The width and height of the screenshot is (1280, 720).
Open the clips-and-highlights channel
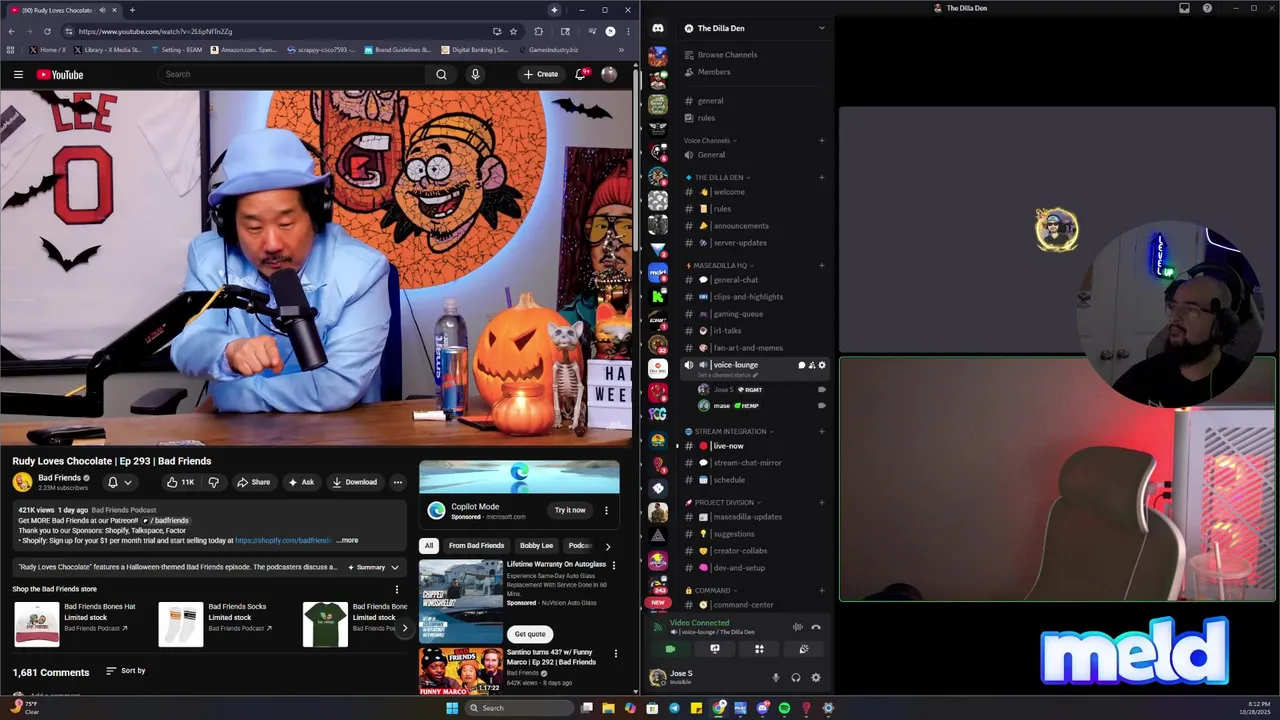click(755, 297)
